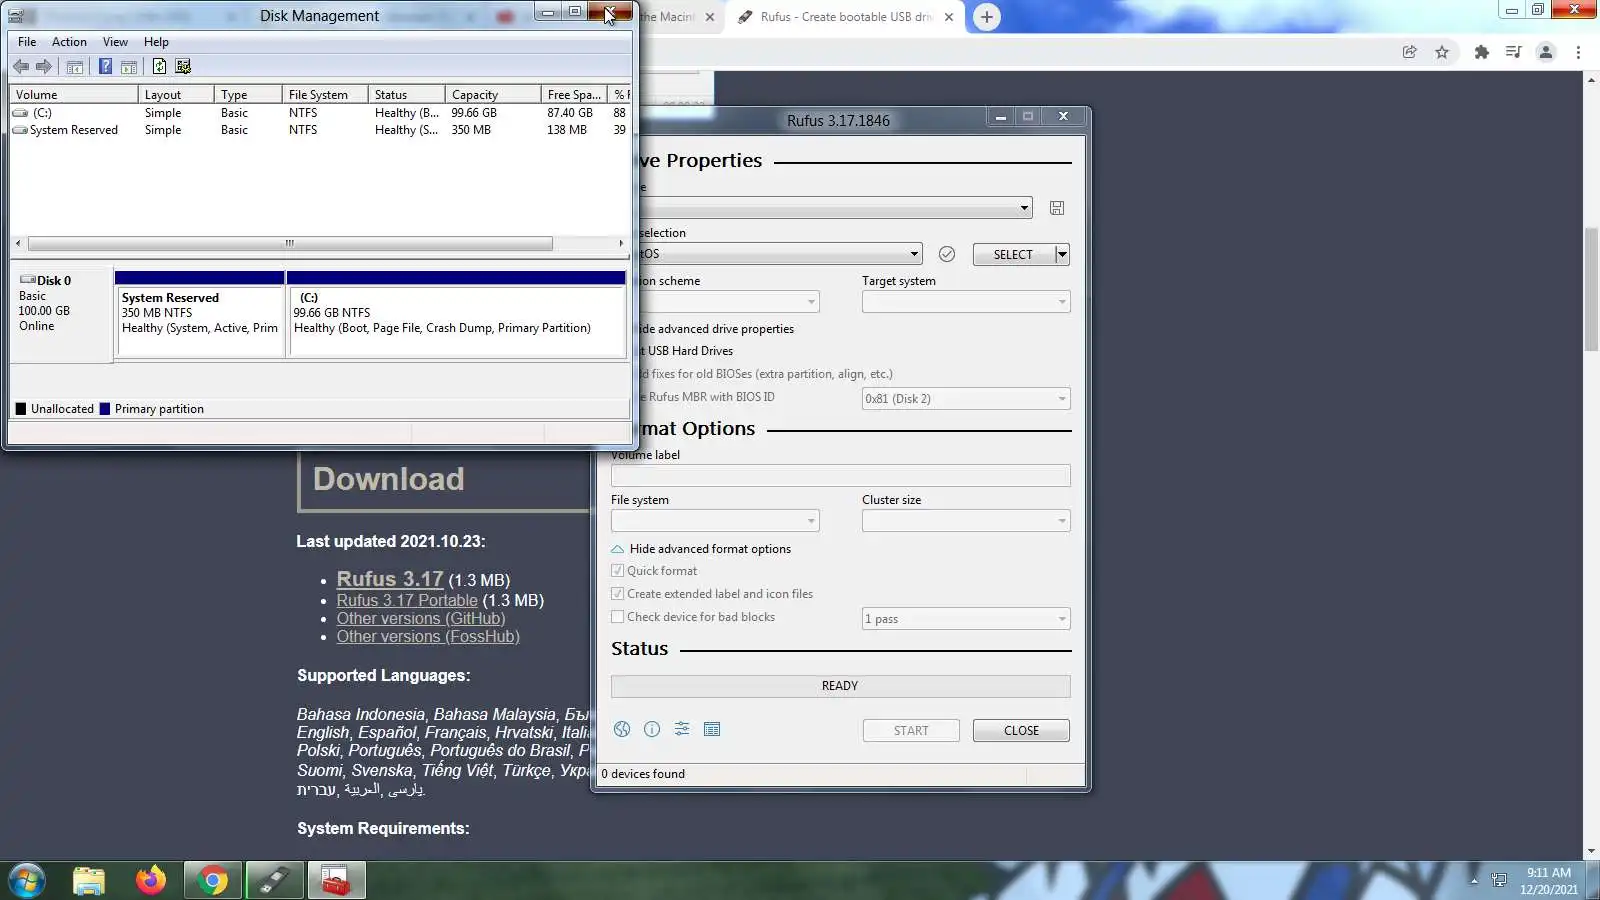Open the SELECT button's dropdown arrow
The width and height of the screenshot is (1600, 900).
pos(1062,255)
